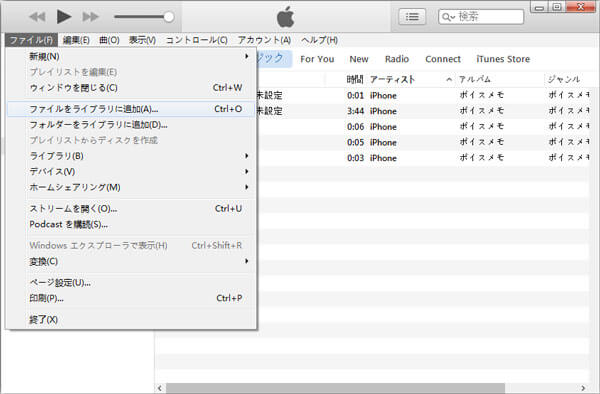Open the 編集(E) menu
This screenshot has width=600, height=394.
click(x=76, y=40)
